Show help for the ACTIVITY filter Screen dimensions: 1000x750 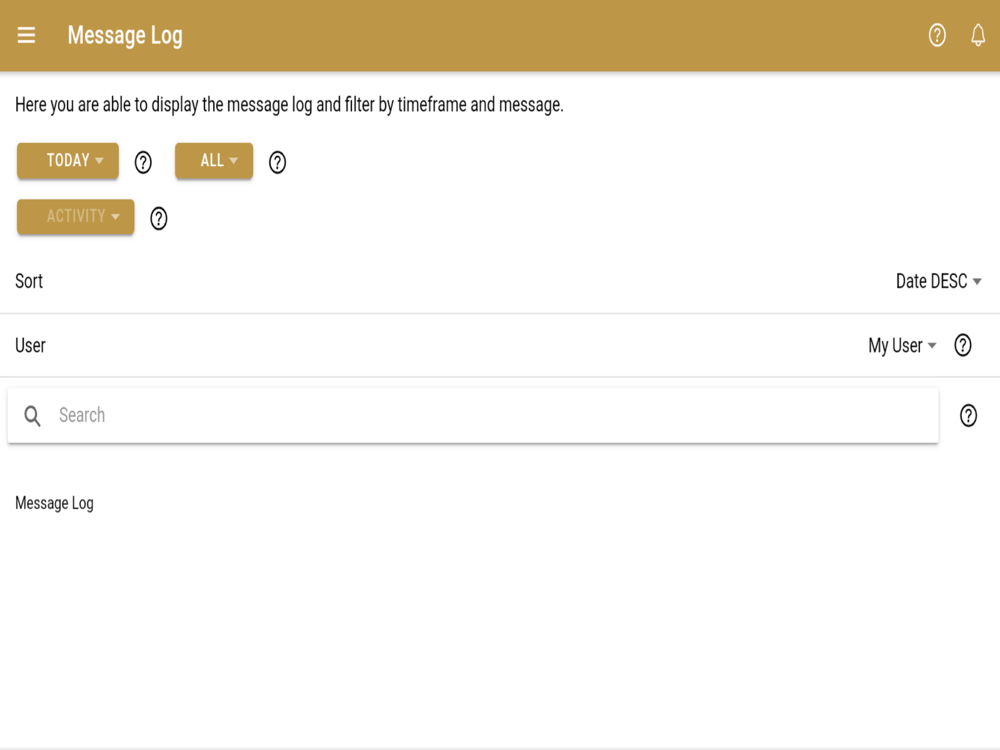click(x=158, y=218)
